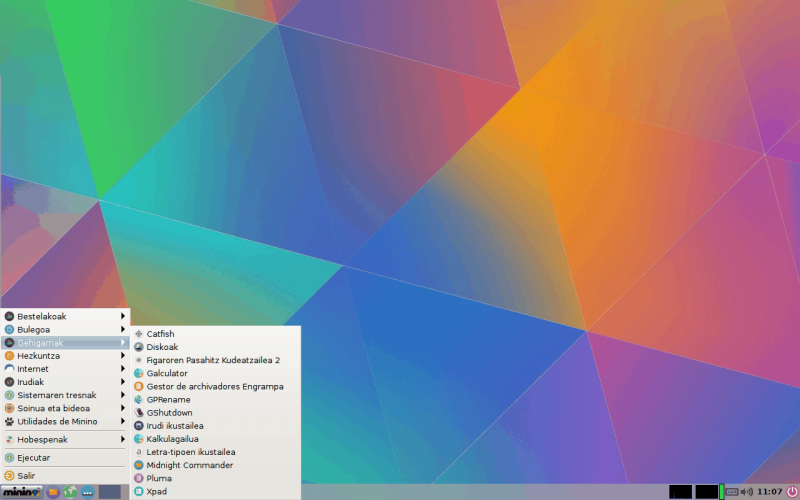This screenshot has width=800, height=500.
Task: Click the 11:07 clock
Action: [769, 492]
